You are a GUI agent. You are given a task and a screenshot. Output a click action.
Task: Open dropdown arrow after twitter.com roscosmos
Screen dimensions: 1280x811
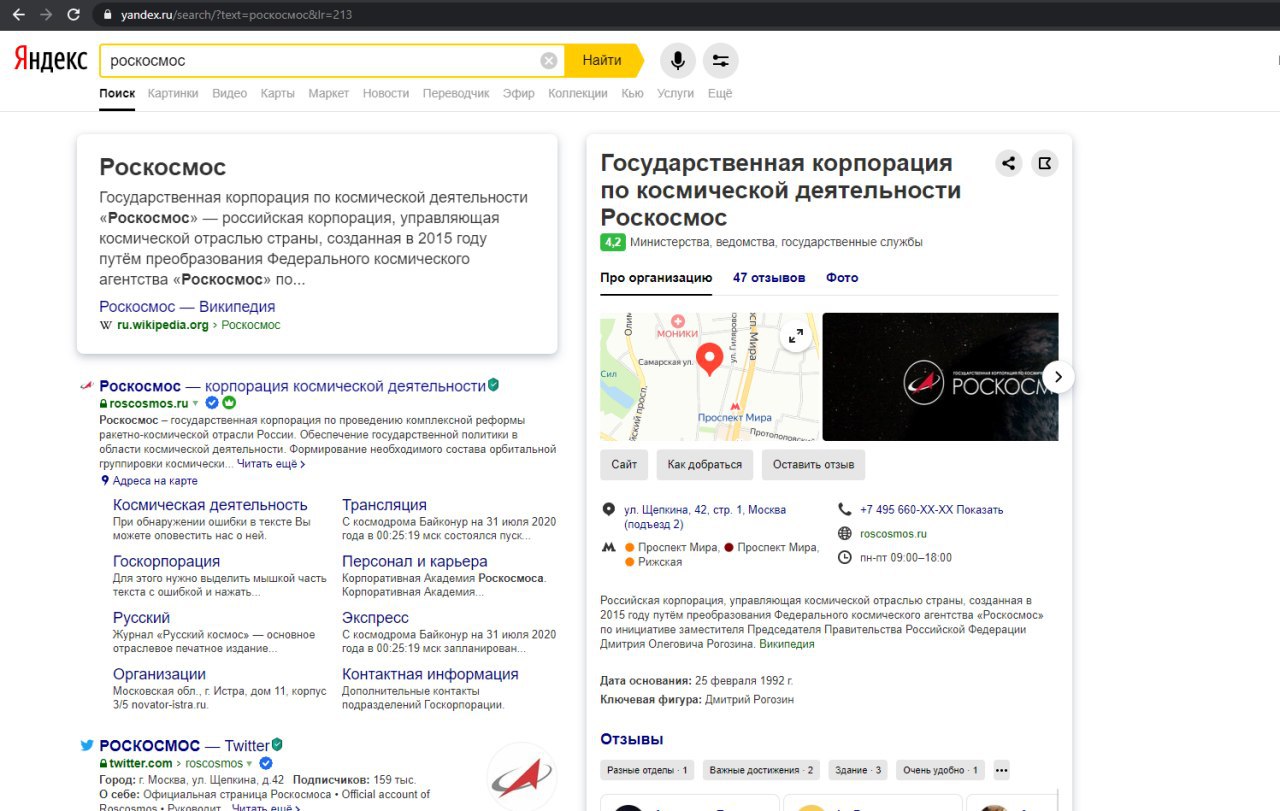click(250, 764)
